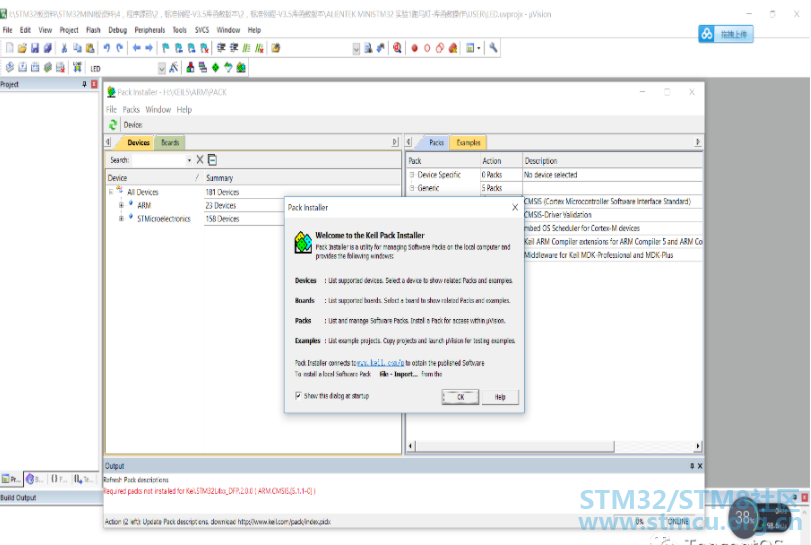Screen dimensions: 811x545
Task: Download to flash icon
Action: 77,67
